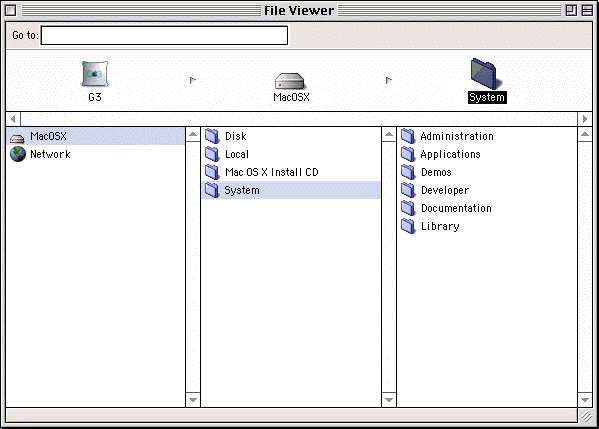
Task: Select the G3 computer icon in path bar
Action: (95, 74)
